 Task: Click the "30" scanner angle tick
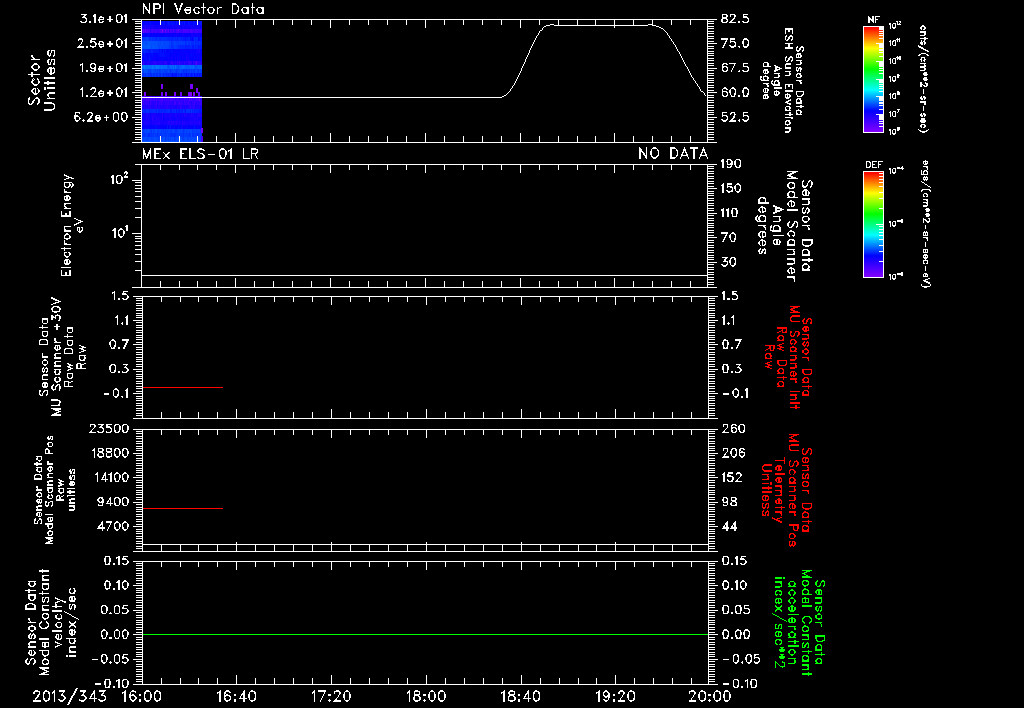(x=728, y=263)
